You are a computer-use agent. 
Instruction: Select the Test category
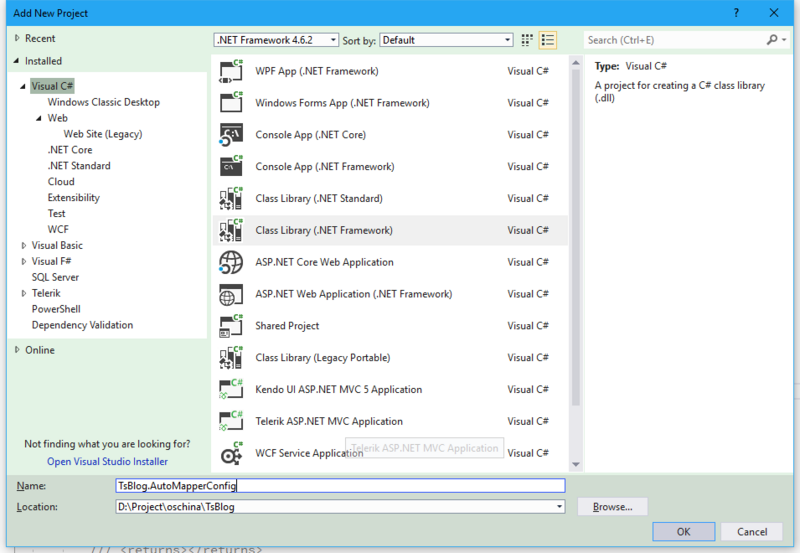[x=57, y=213]
